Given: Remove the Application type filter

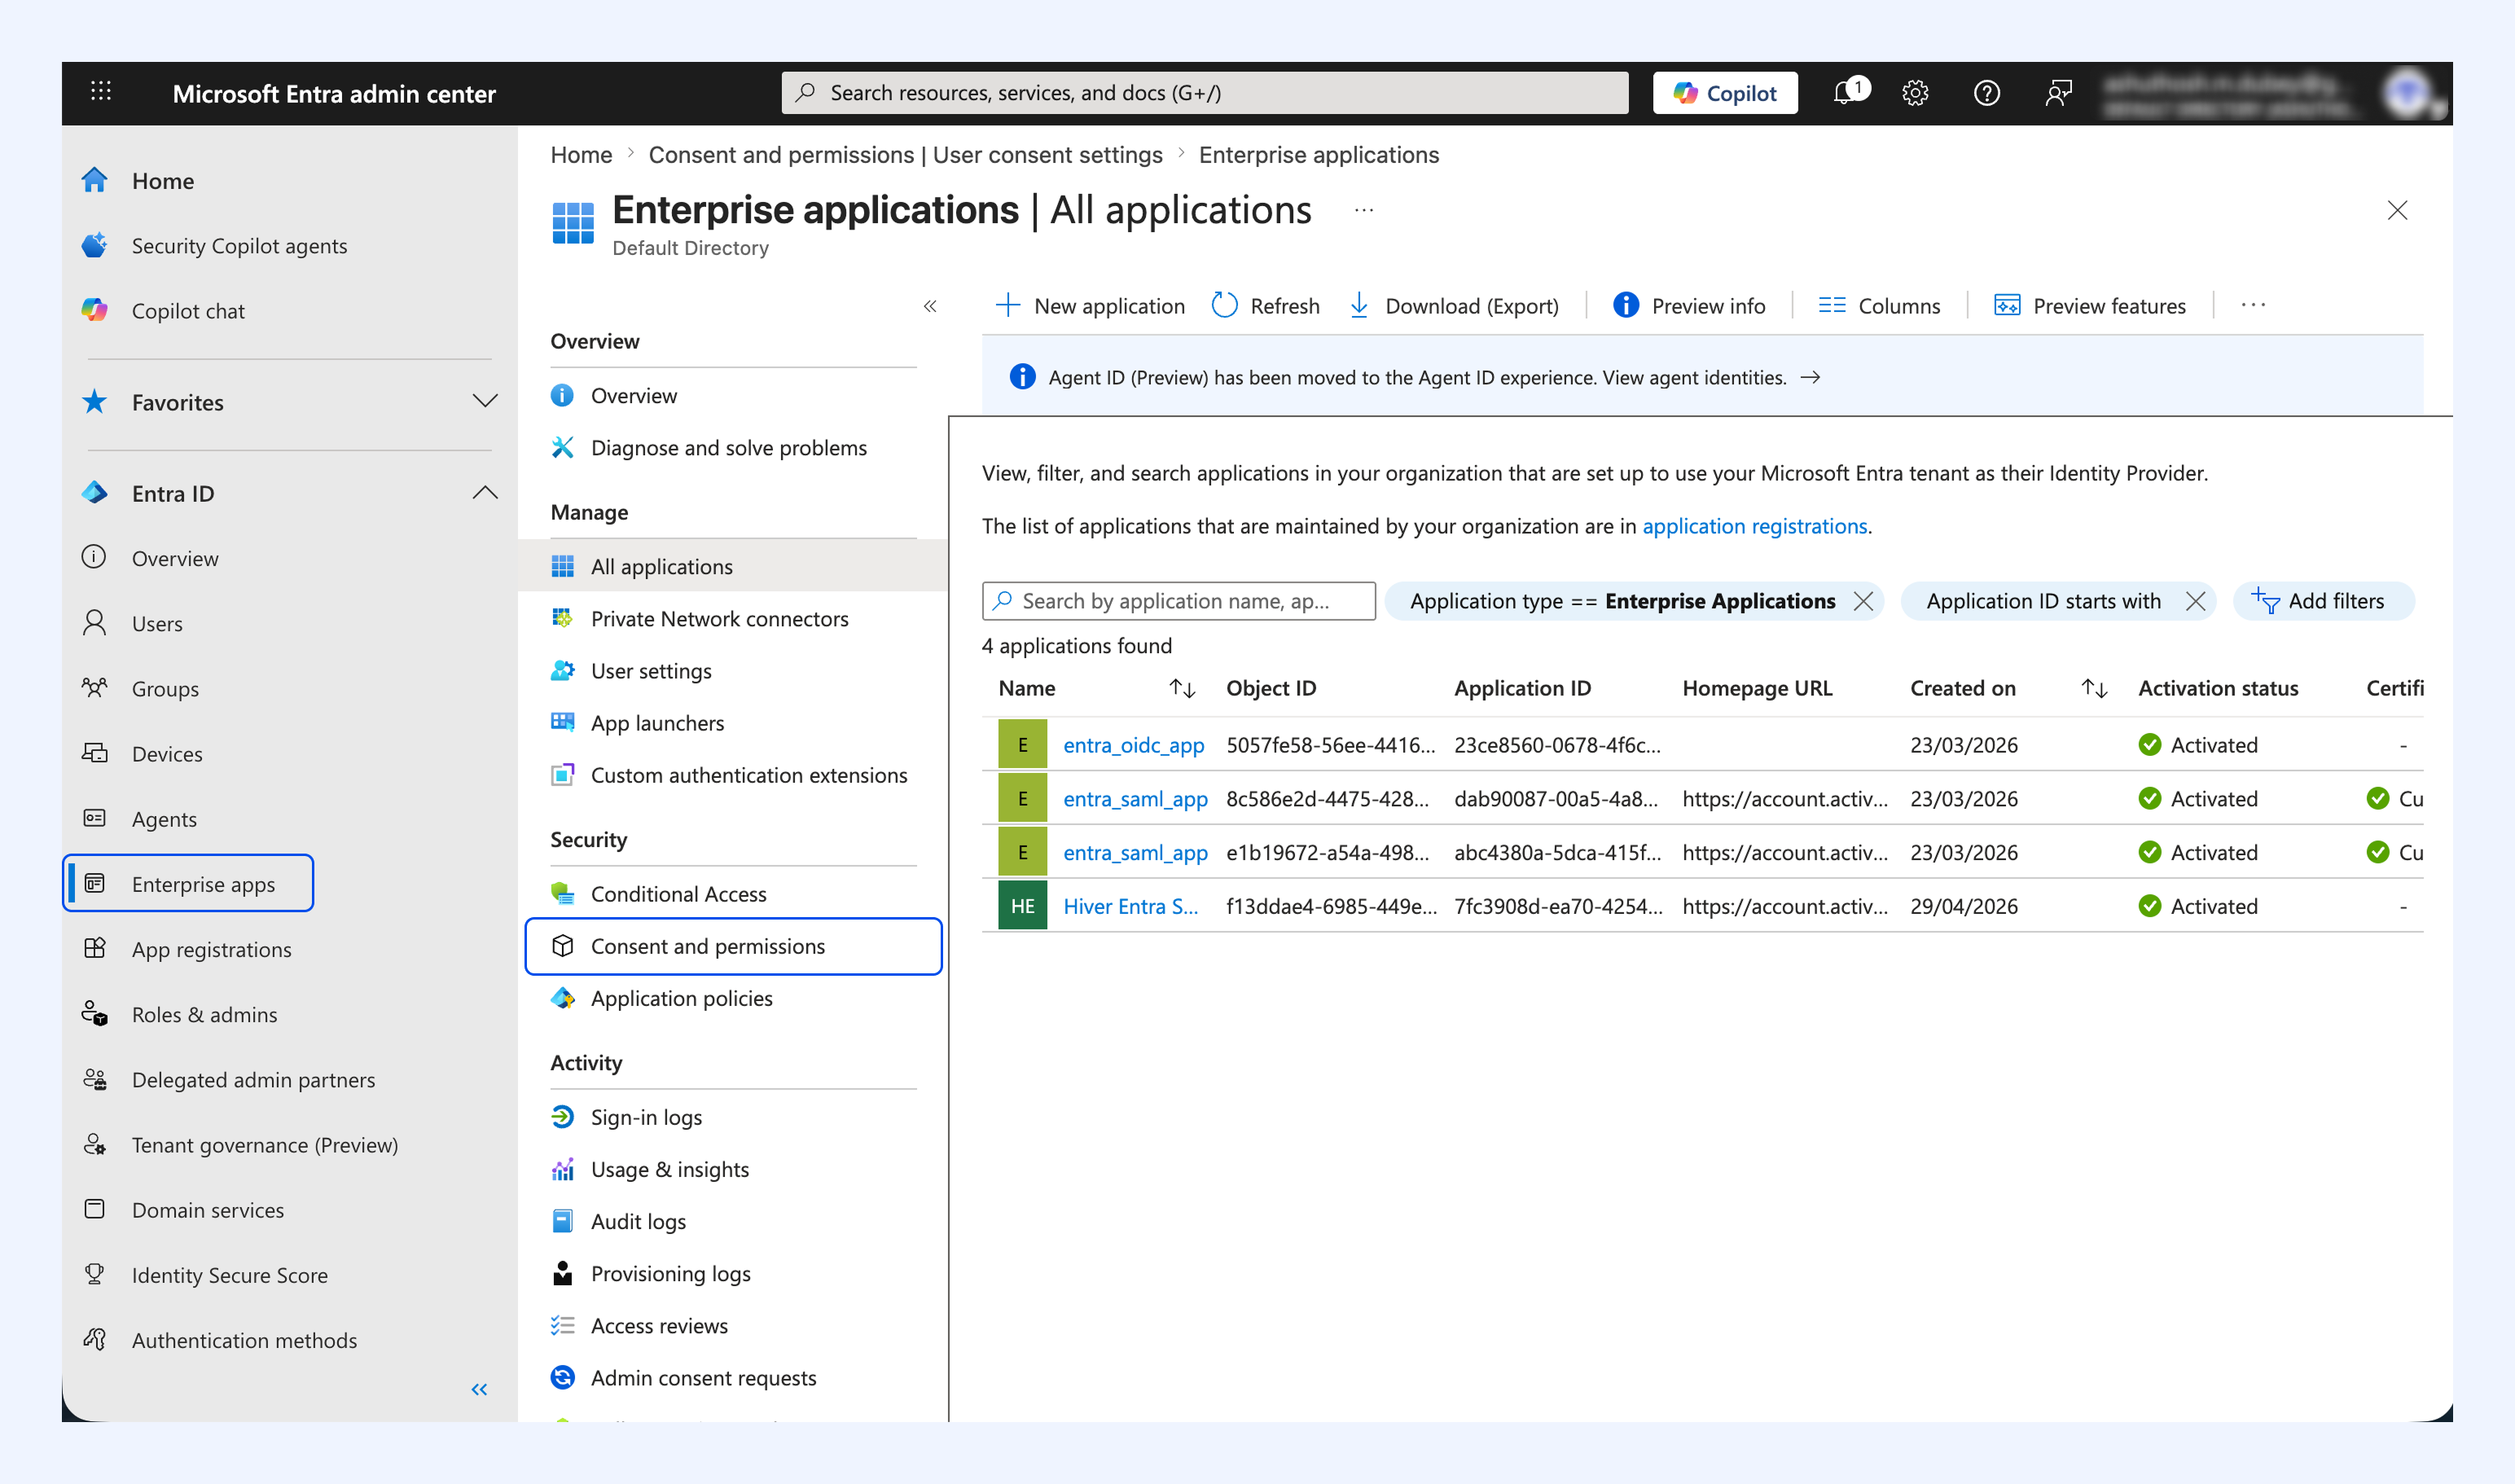Looking at the screenshot, I should tap(1863, 601).
